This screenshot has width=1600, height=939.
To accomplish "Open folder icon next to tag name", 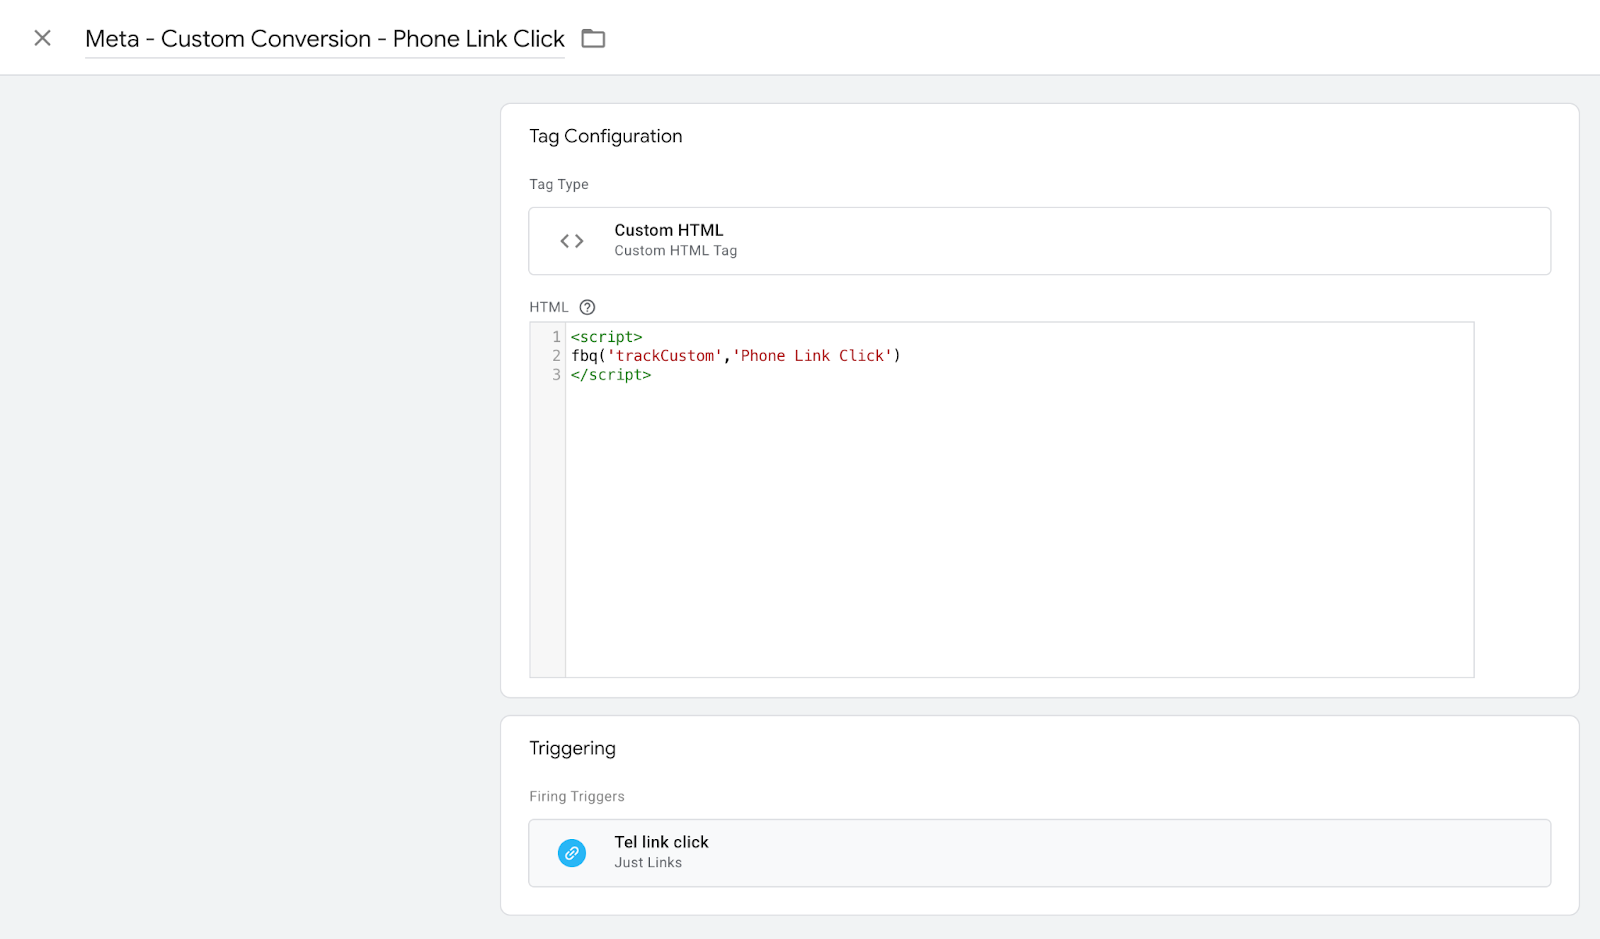I will point(593,39).
